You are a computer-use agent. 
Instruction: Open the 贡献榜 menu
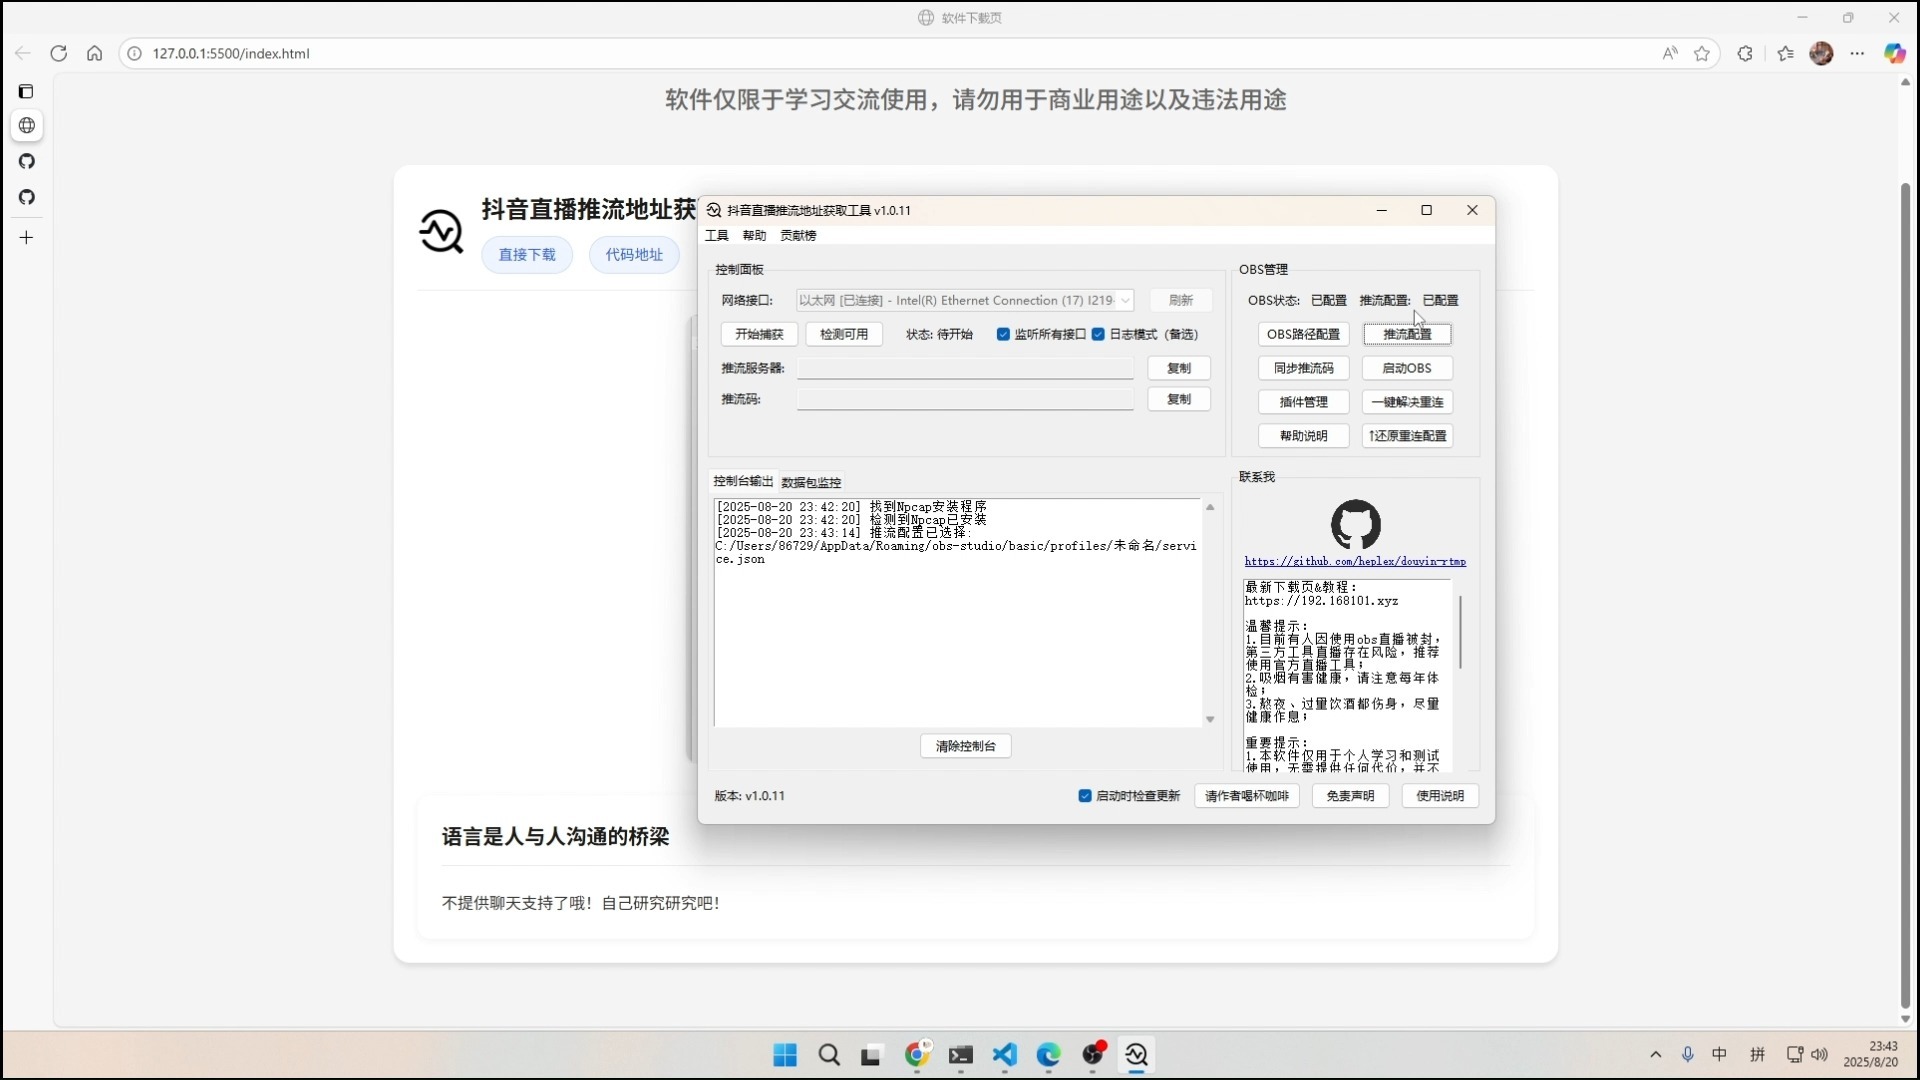point(798,236)
